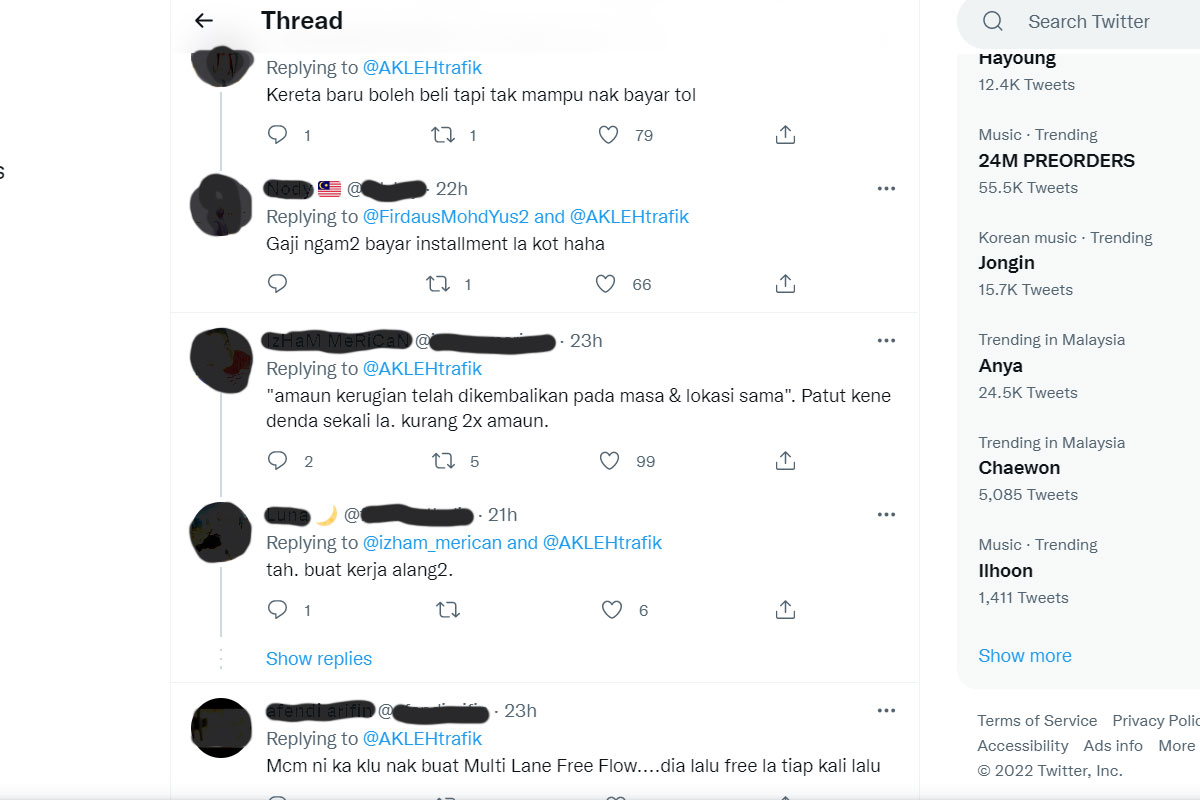Open more options on the 22h tweet
The image size is (1200, 800).
[x=886, y=188]
